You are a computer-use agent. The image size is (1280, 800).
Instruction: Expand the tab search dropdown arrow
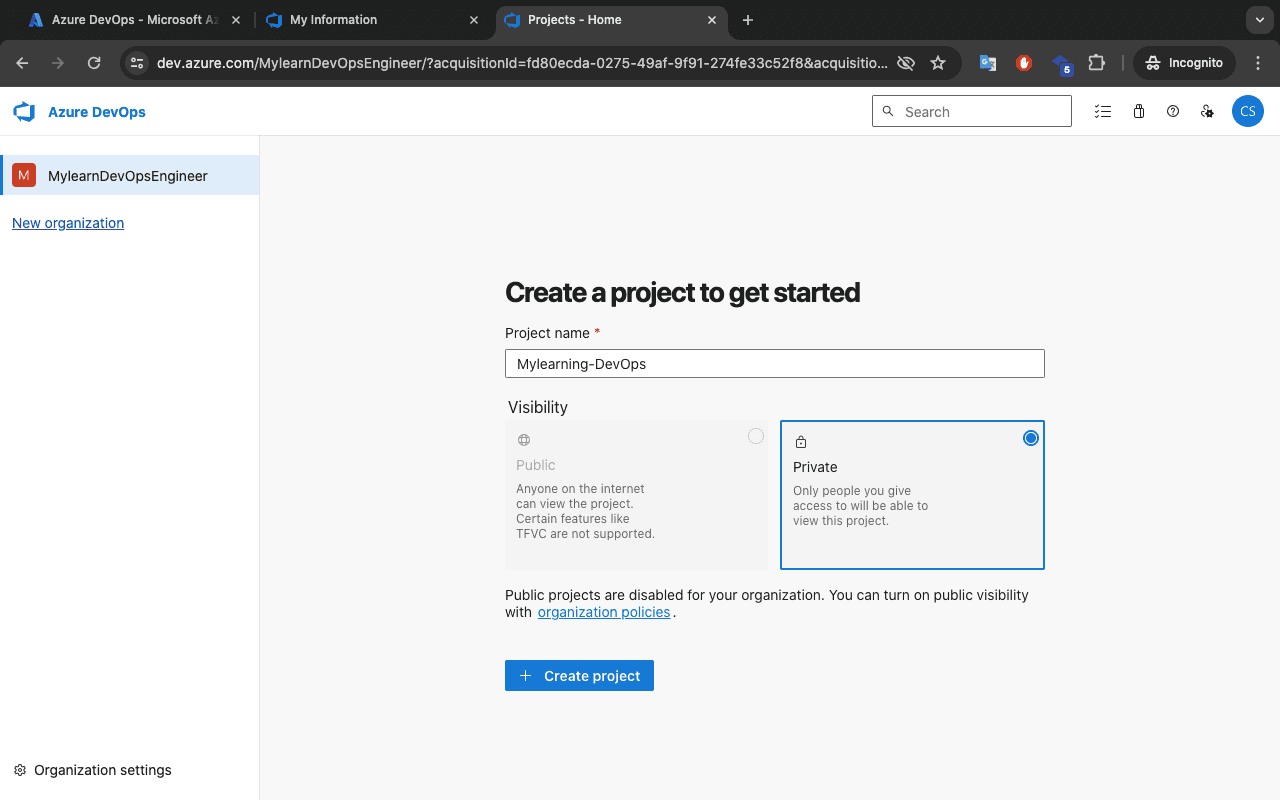(1258, 20)
